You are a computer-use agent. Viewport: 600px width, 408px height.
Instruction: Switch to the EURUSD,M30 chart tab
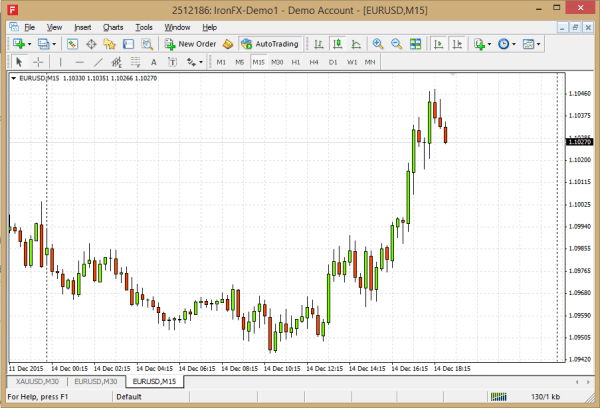tap(96, 381)
